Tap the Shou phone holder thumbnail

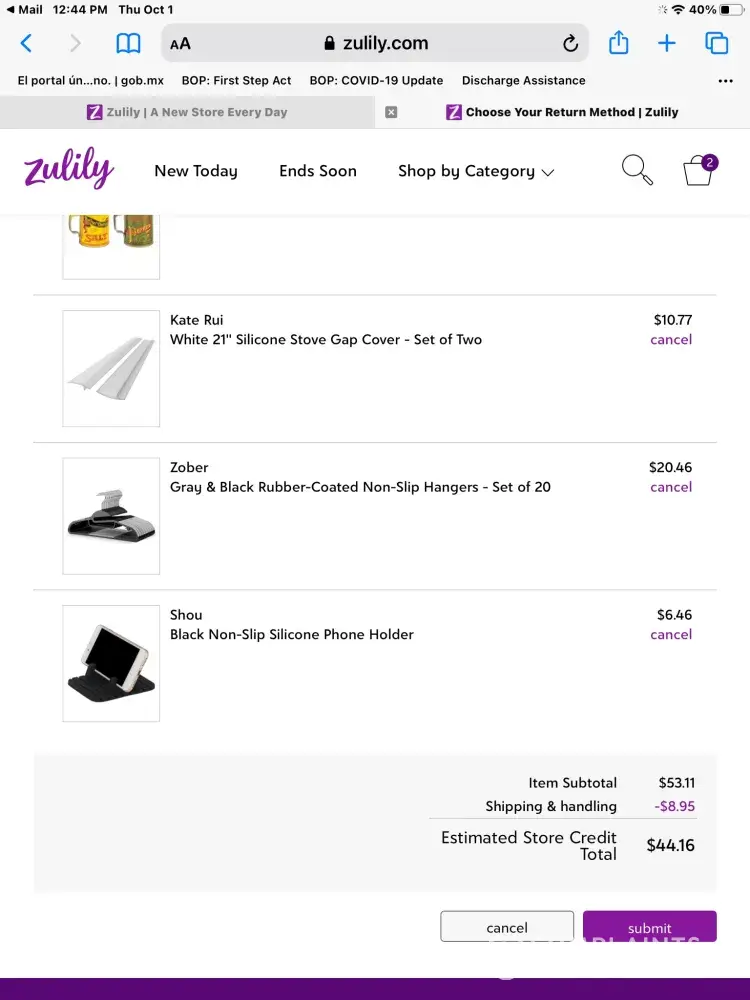[x=111, y=663]
